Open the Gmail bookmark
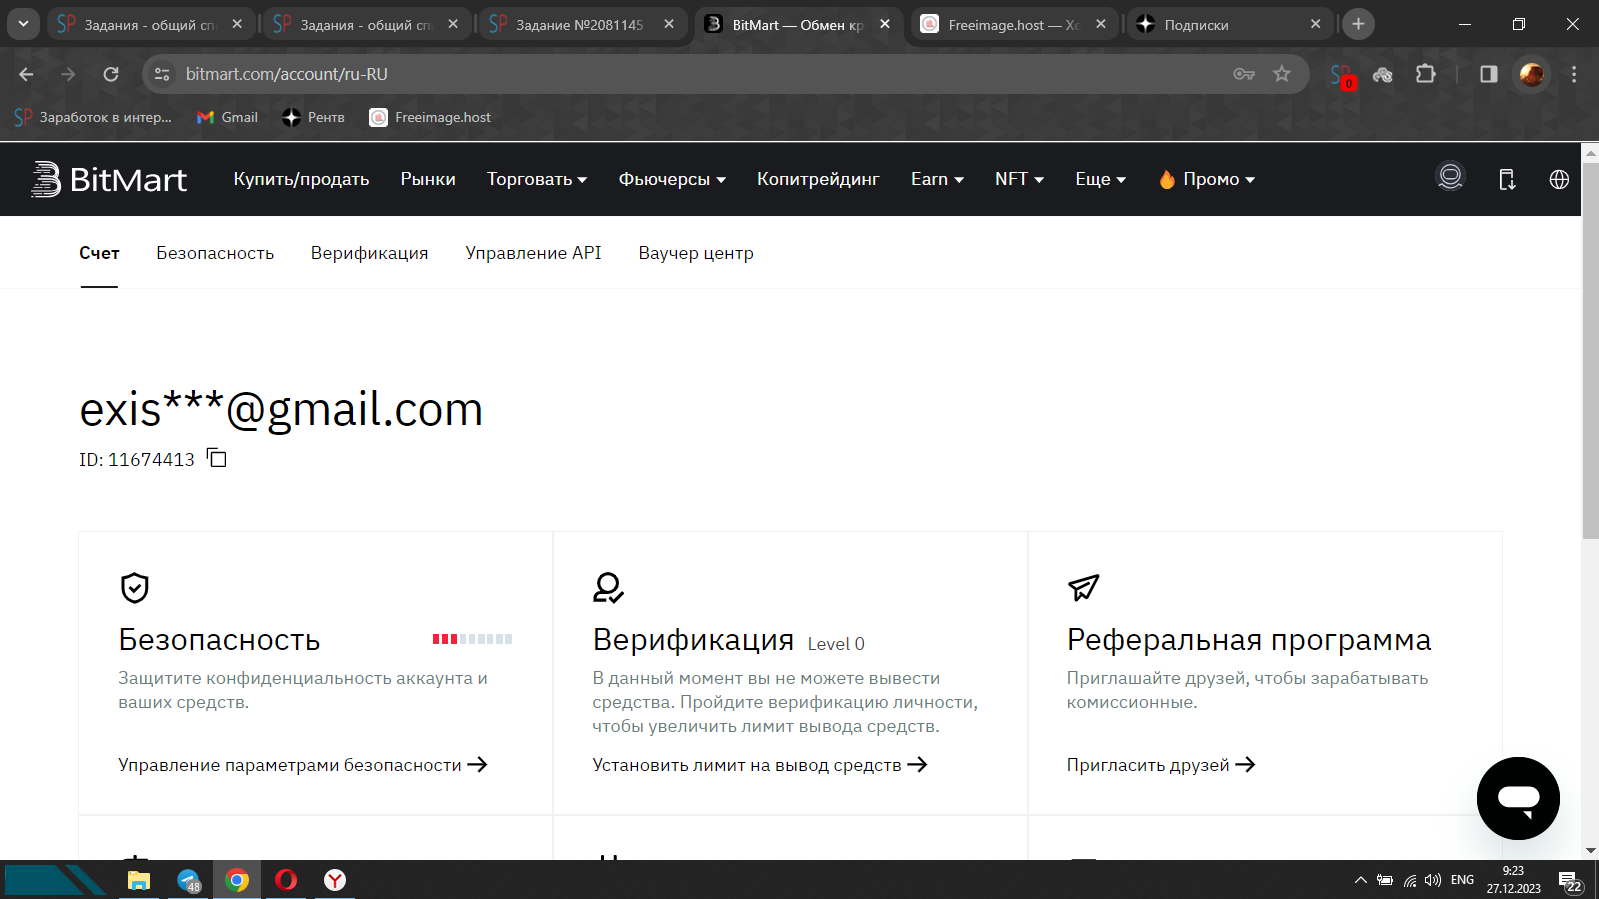The image size is (1599, 899). pyautogui.click(x=228, y=117)
